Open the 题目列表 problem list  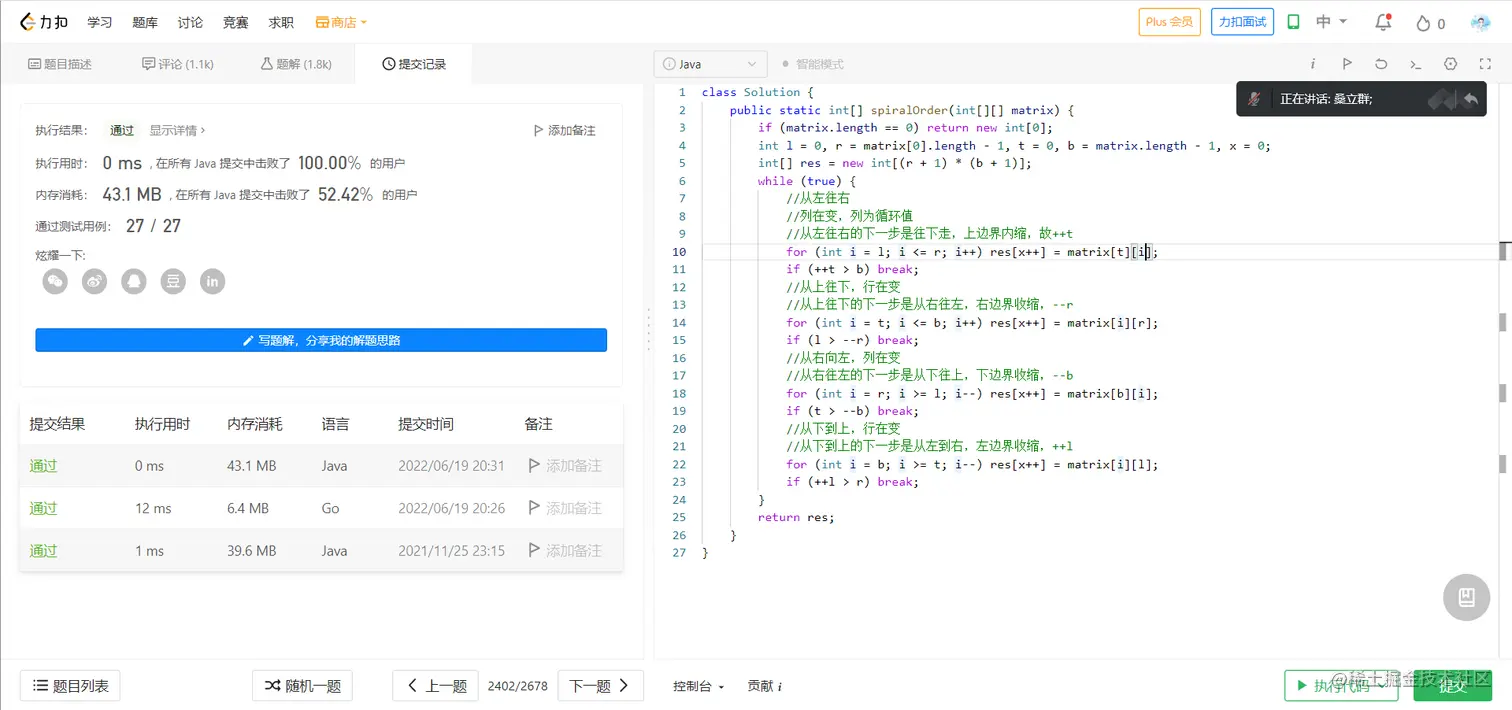[x=70, y=685]
